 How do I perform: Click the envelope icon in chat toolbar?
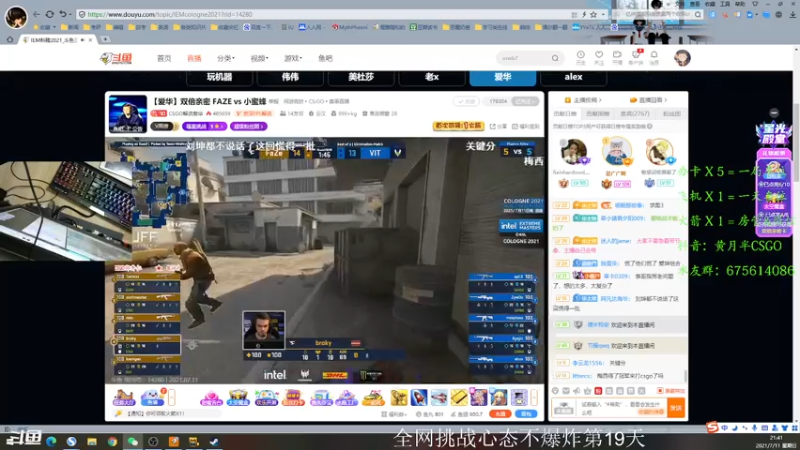(566, 391)
